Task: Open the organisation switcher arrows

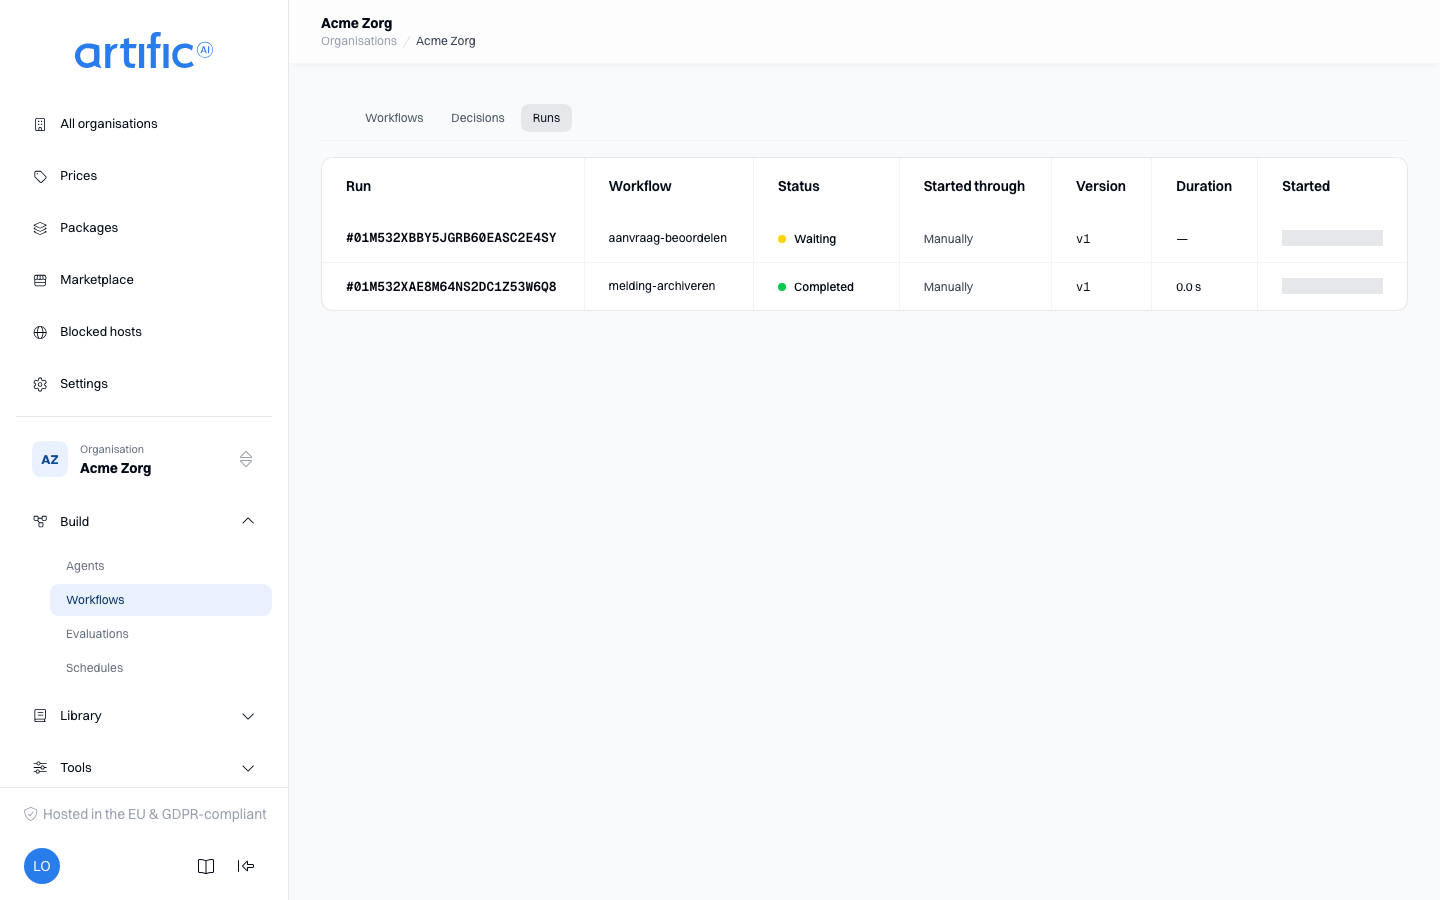Action: point(246,459)
